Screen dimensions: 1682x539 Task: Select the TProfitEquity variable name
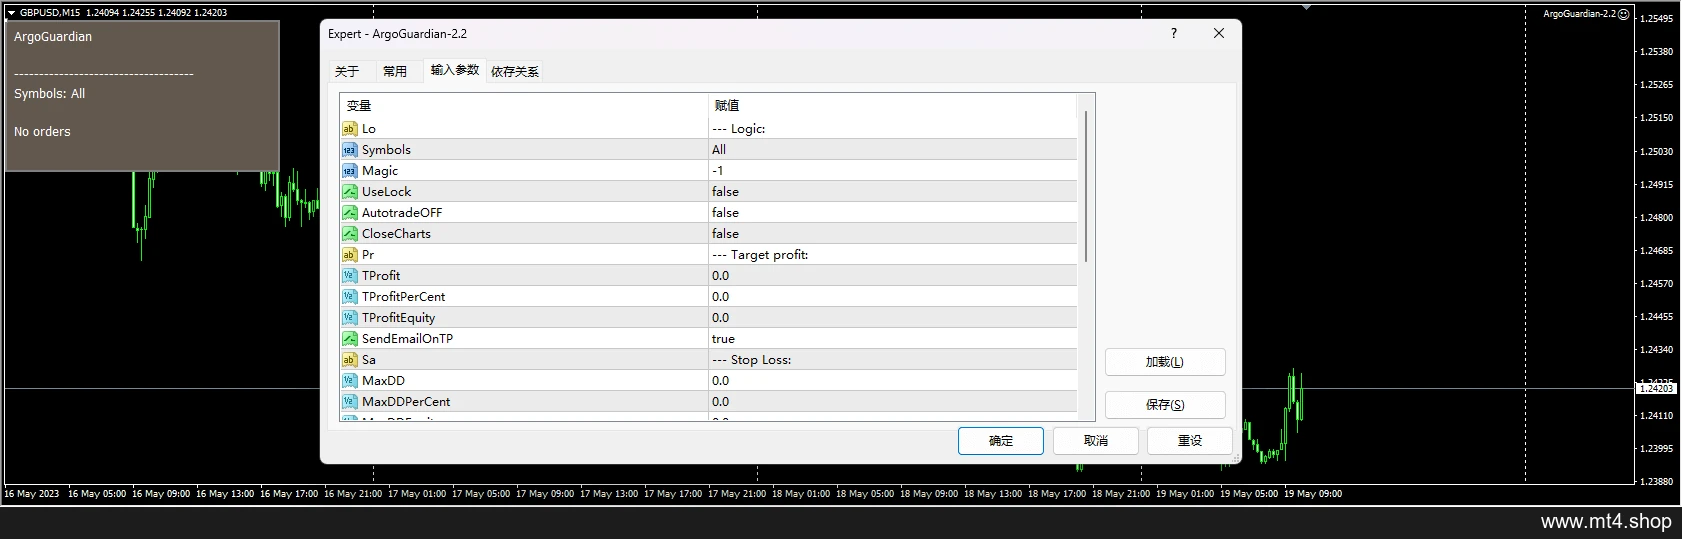coord(399,318)
